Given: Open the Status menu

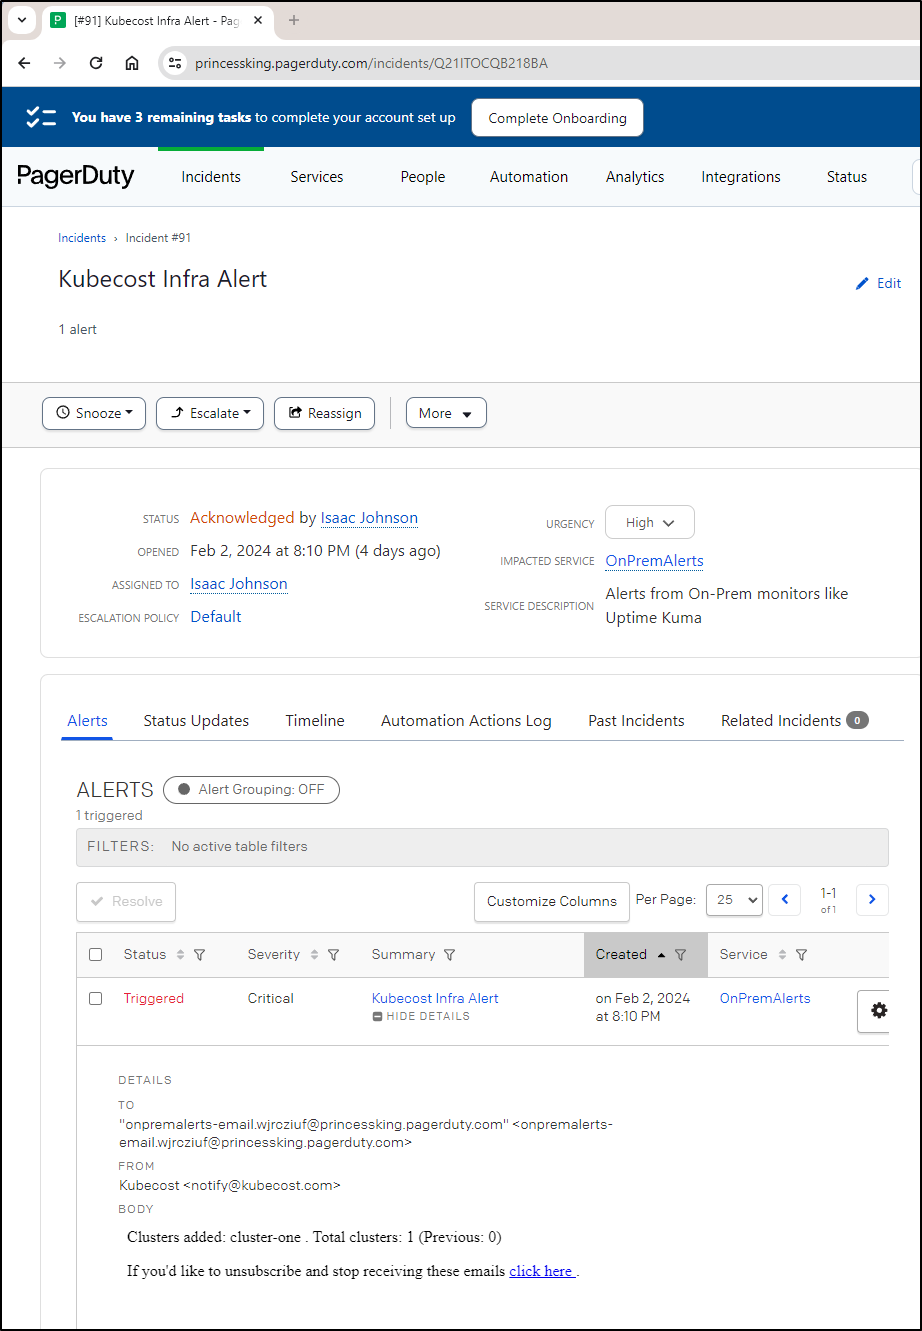Looking at the screenshot, I should pyautogui.click(x=847, y=177).
